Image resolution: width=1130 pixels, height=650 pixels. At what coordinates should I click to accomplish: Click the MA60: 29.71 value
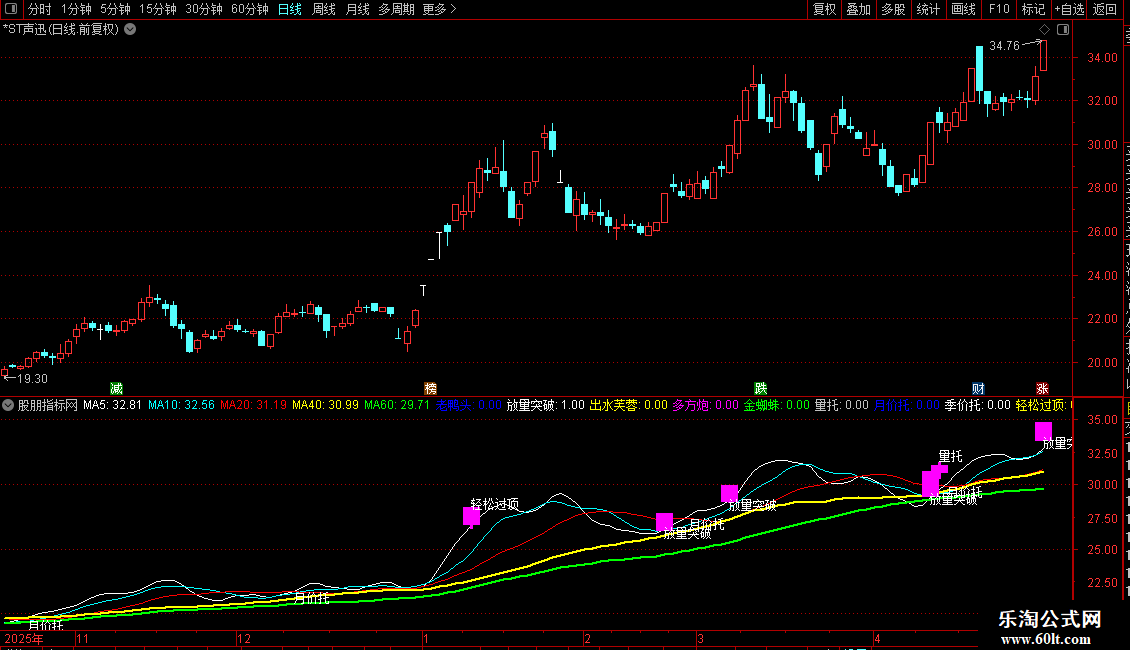tap(396, 405)
